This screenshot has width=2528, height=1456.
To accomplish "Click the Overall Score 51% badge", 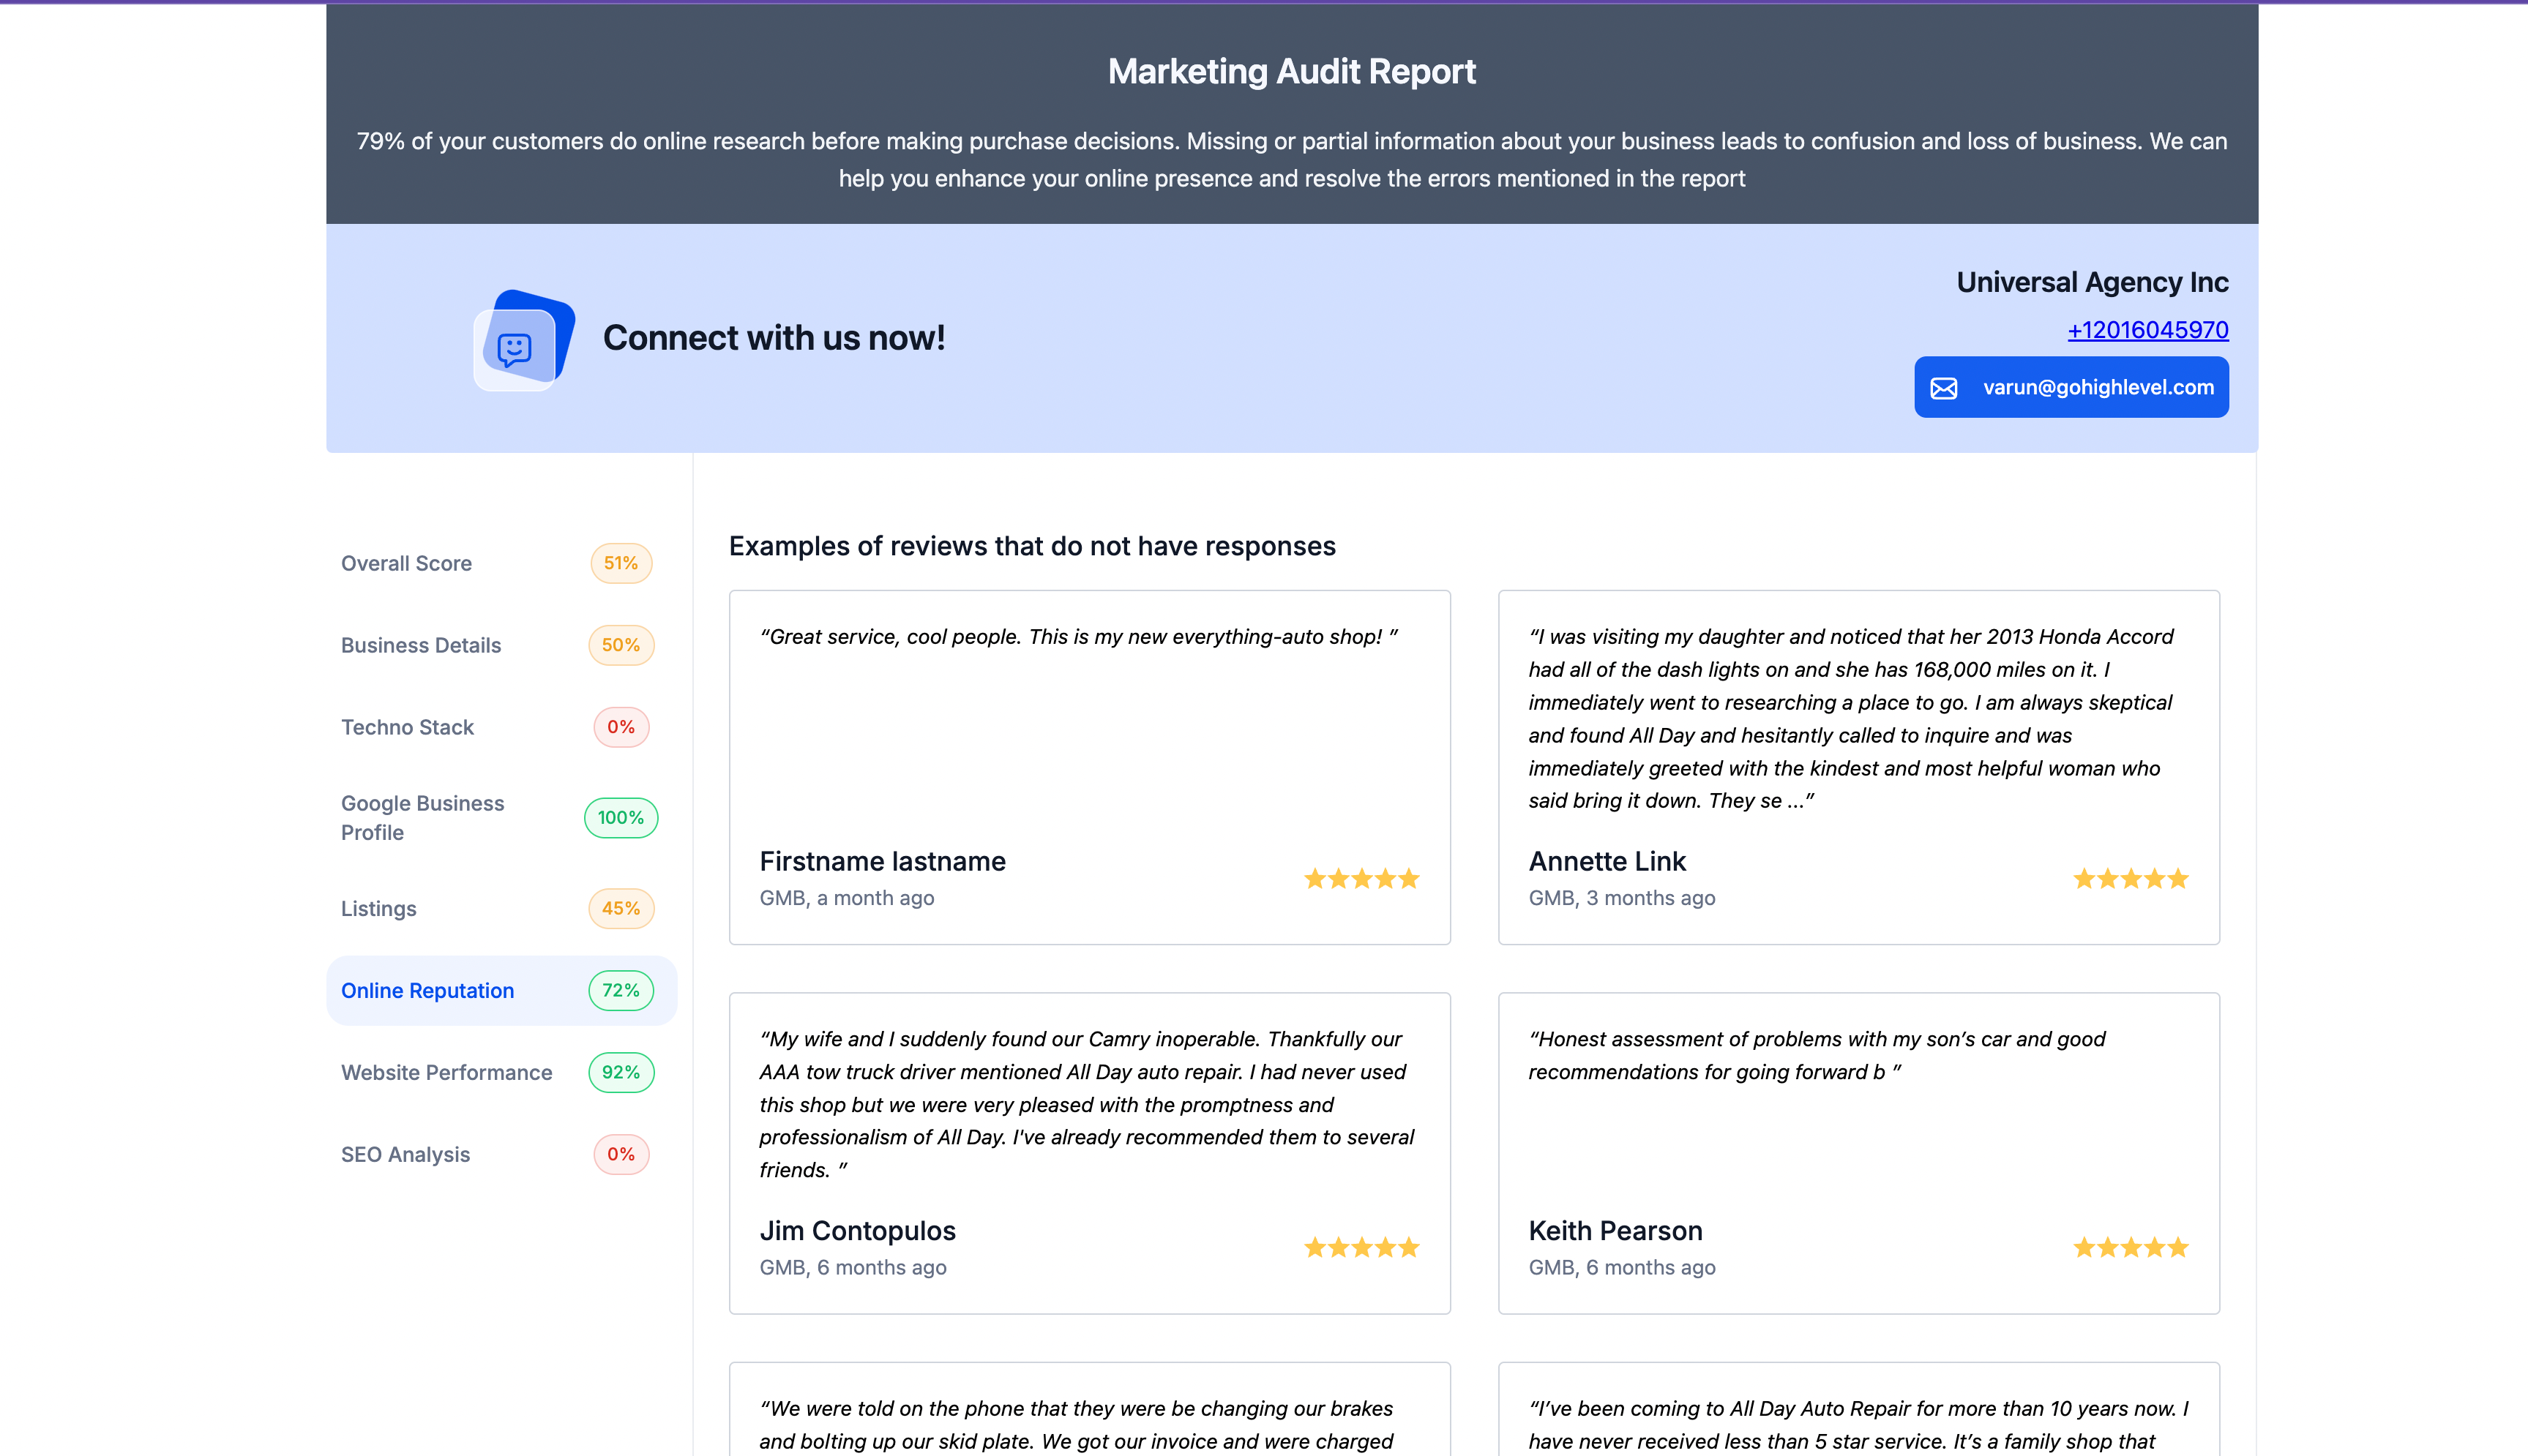I will click(620, 563).
